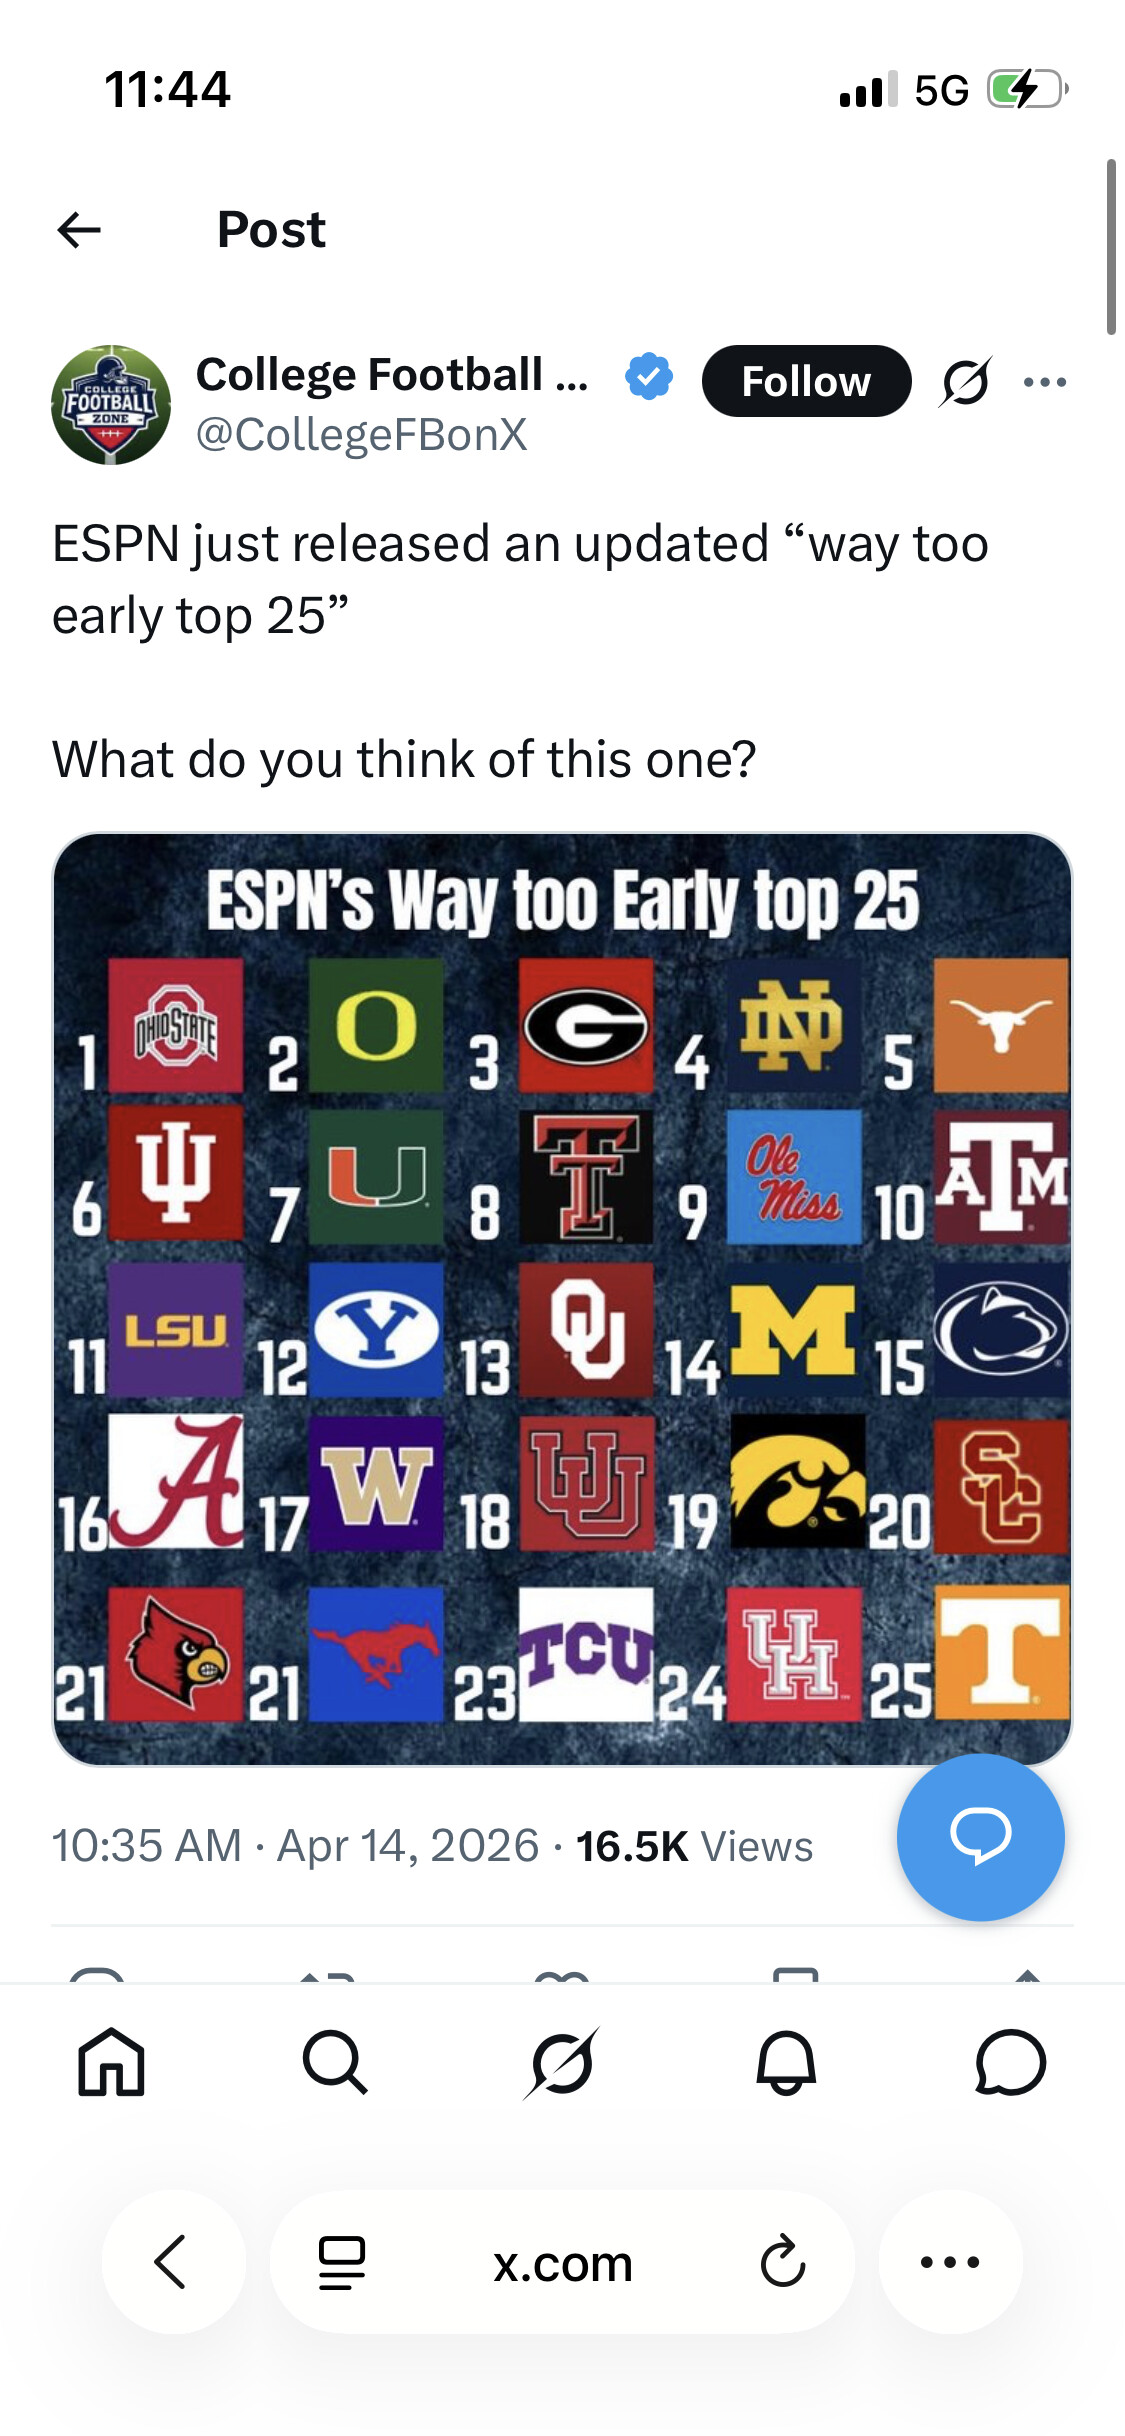
Task: Open Notifications bell tab
Action: pos(786,2062)
